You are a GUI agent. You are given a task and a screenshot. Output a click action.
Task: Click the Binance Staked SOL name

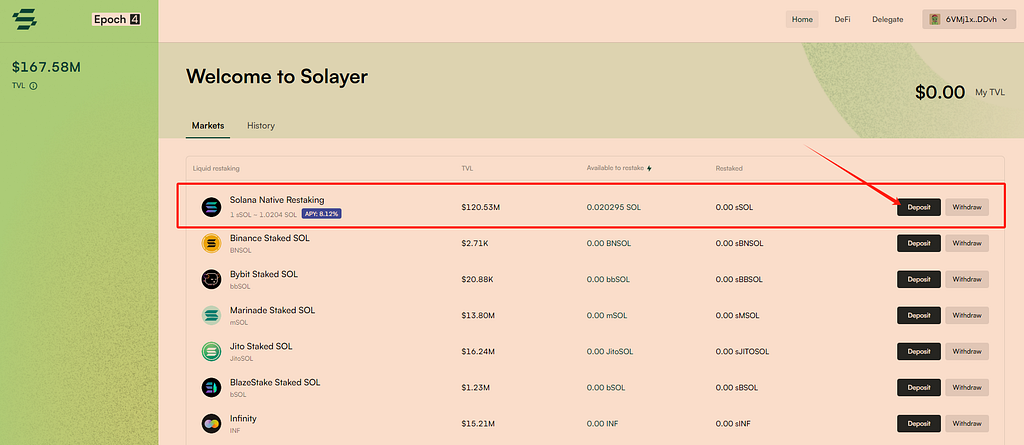click(x=270, y=239)
